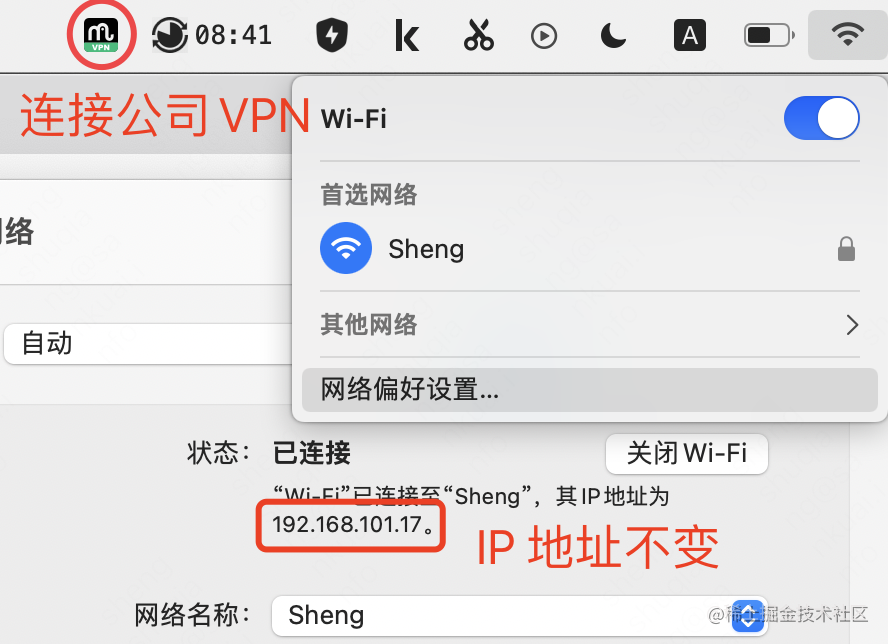Open the 自动 location dropdown
The image size is (888, 644).
pyautogui.click(x=148, y=344)
